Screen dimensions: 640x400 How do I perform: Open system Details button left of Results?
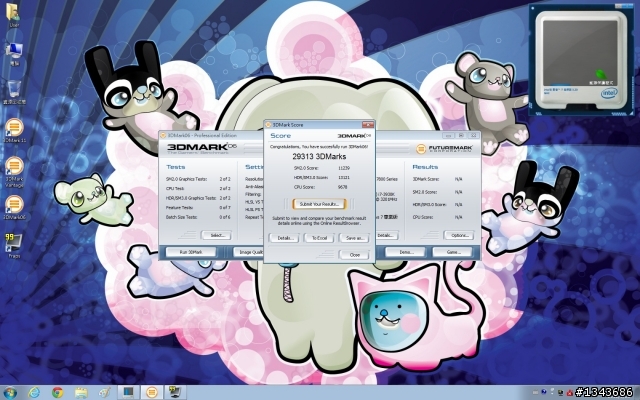[386, 235]
